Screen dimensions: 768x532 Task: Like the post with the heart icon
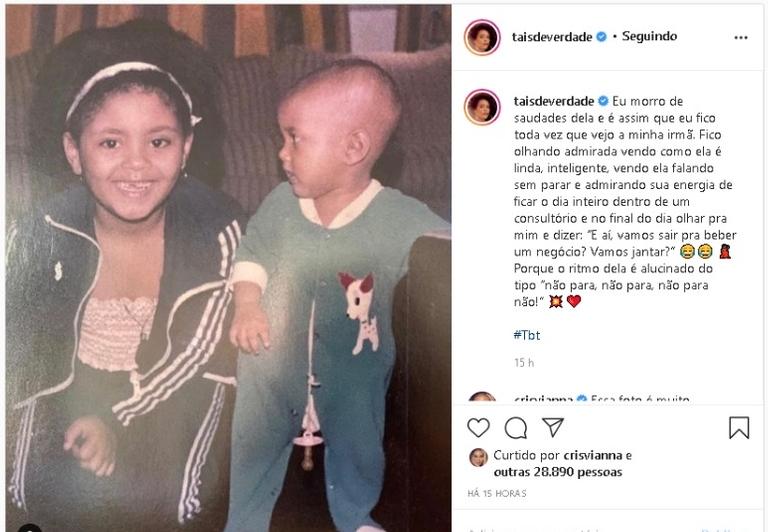pyautogui.click(x=478, y=428)
